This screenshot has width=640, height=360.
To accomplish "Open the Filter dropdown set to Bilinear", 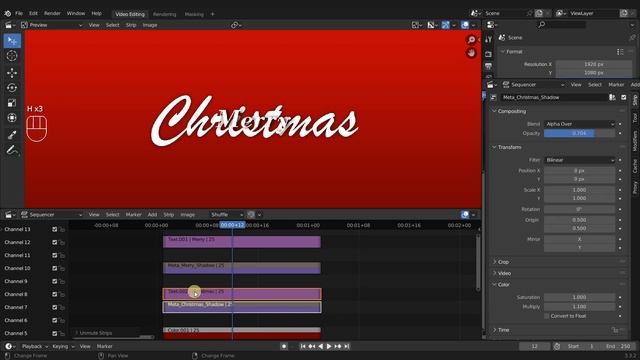I will (579, 160).
